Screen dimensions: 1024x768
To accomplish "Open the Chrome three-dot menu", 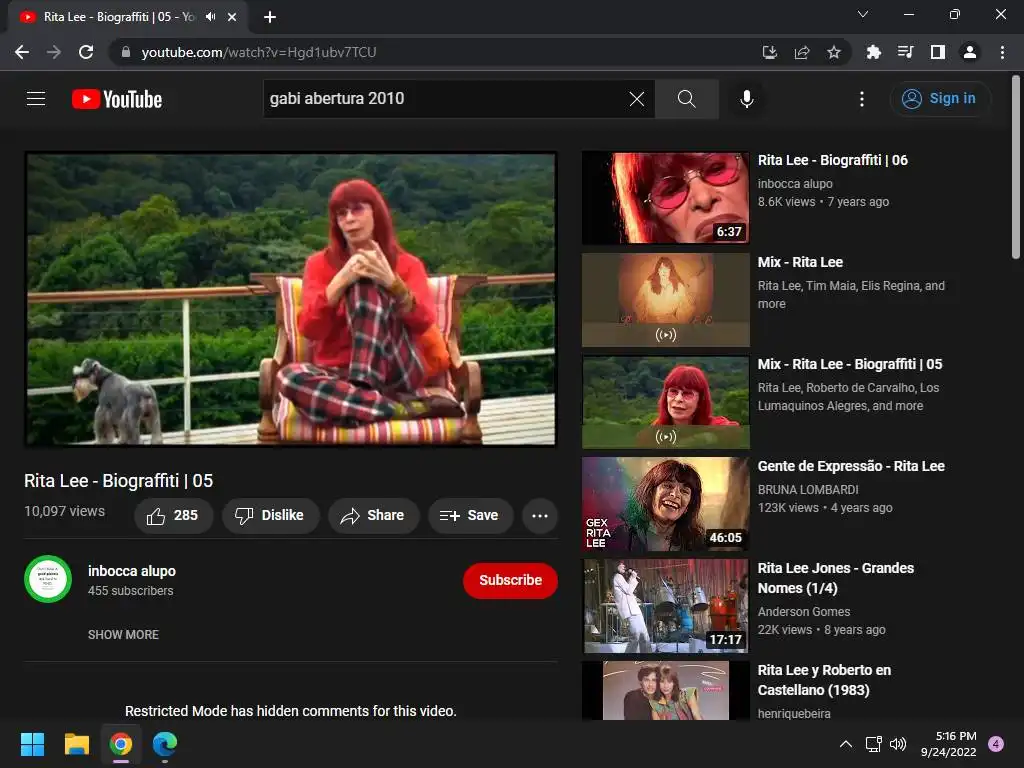I will click(x=1002, y=52).
